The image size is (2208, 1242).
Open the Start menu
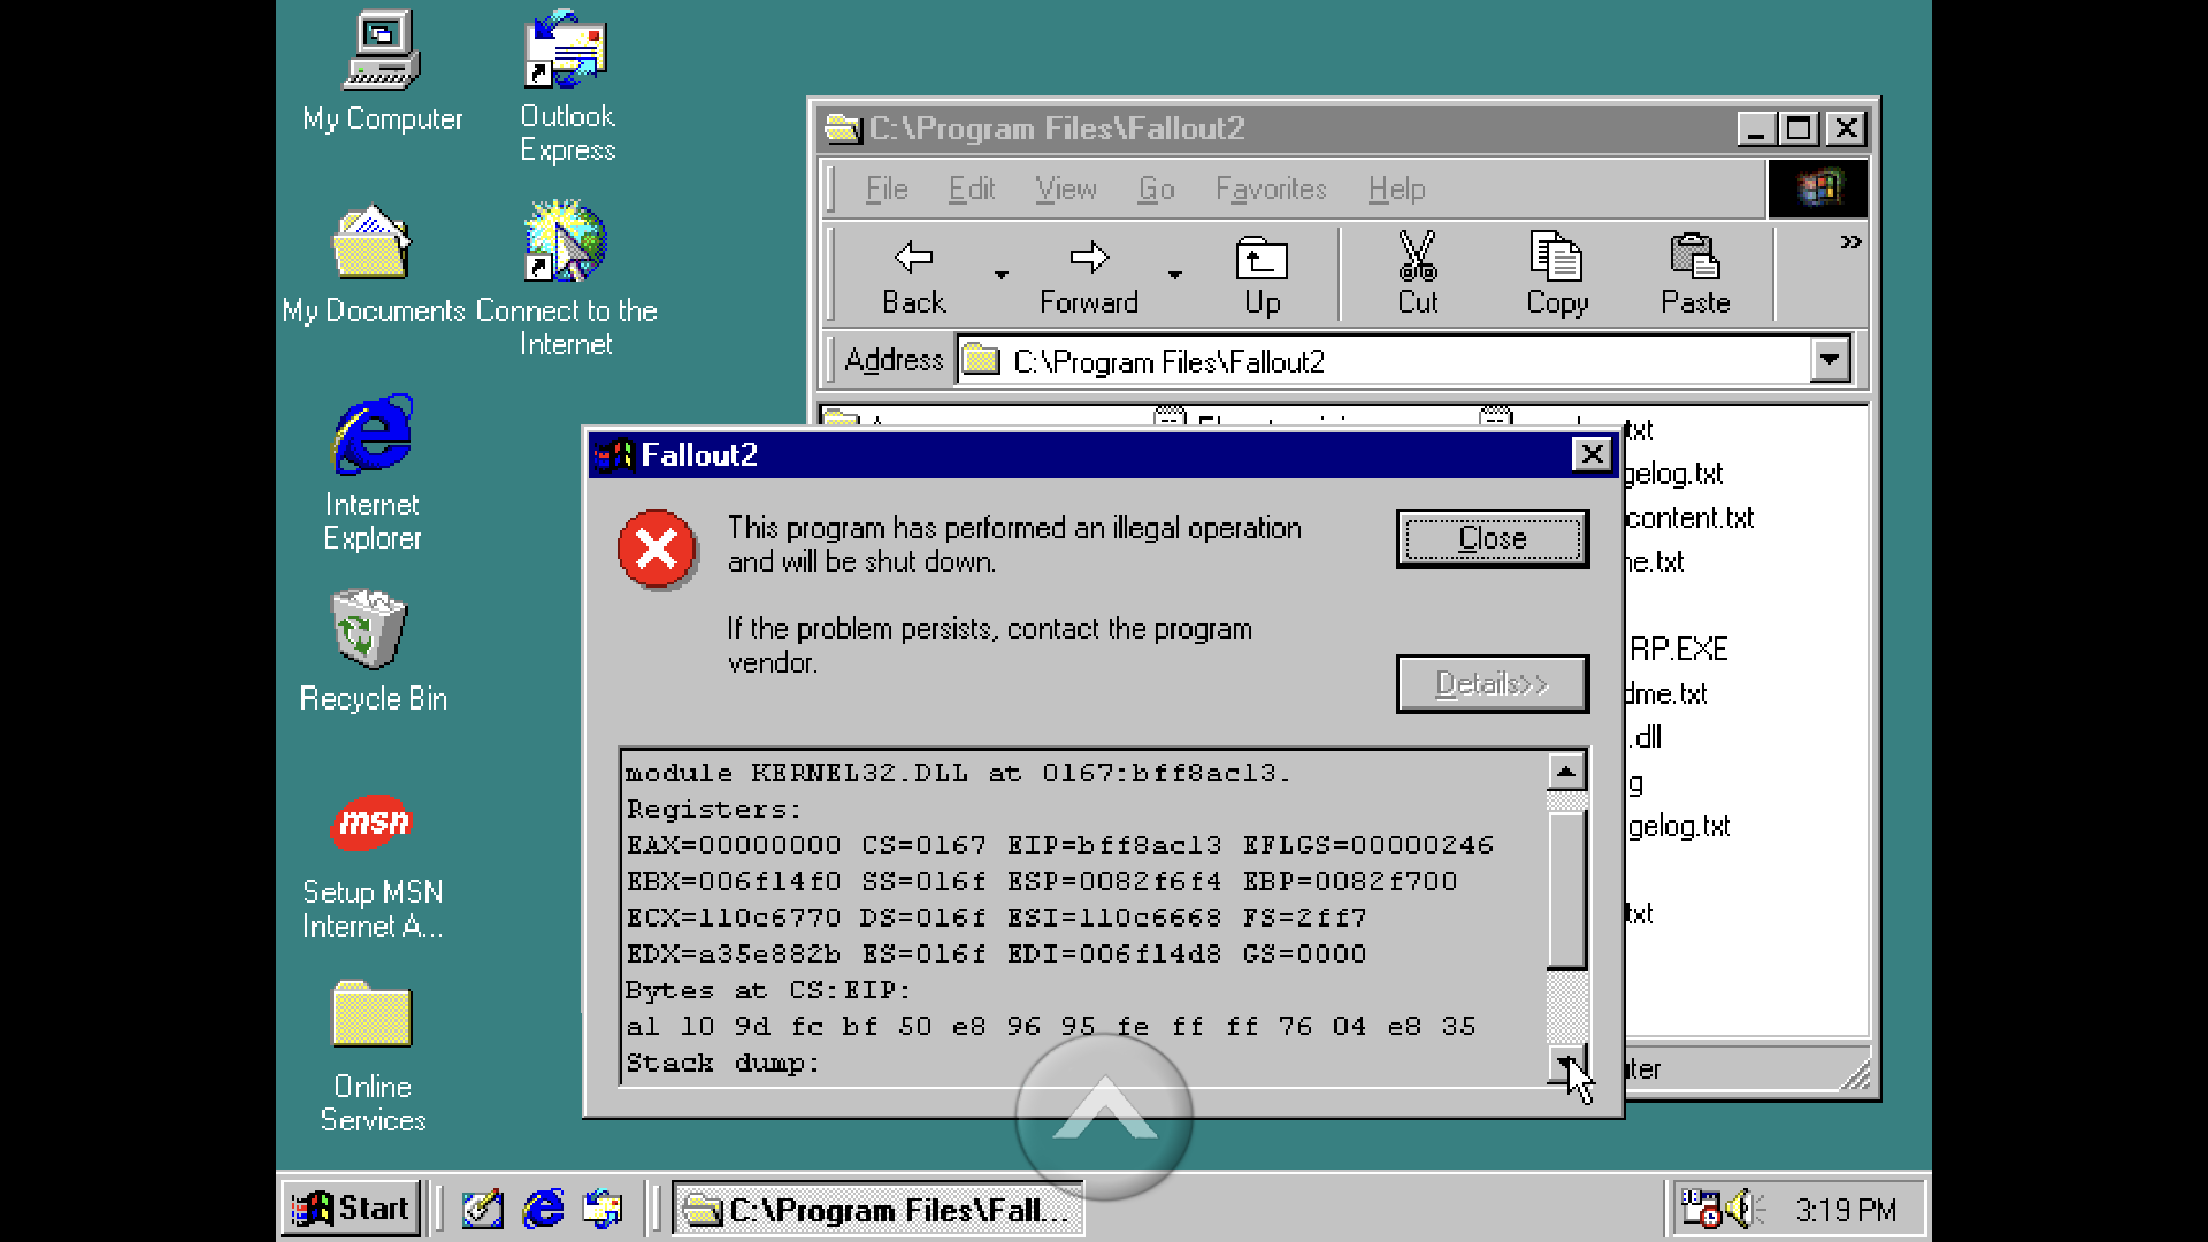click(x=351, y=1209)
